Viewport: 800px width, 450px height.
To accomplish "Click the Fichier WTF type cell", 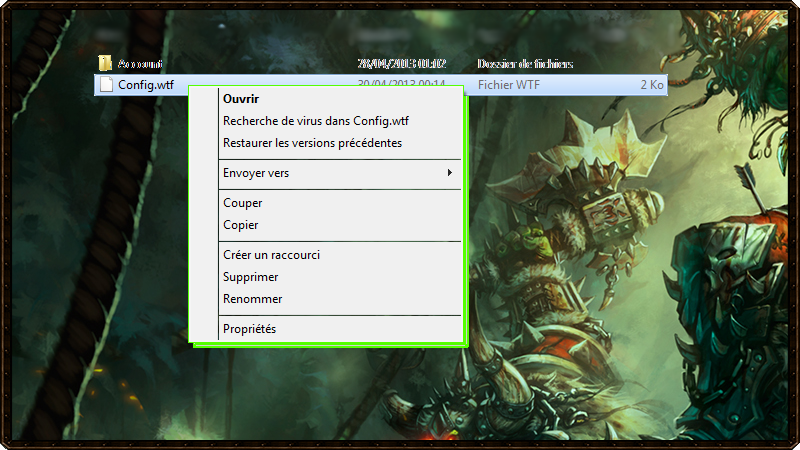I will (x=509, y=85).
